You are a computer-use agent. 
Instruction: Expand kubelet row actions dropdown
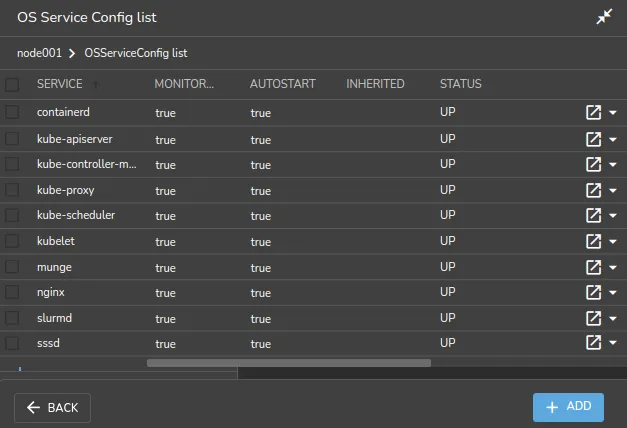613,242
